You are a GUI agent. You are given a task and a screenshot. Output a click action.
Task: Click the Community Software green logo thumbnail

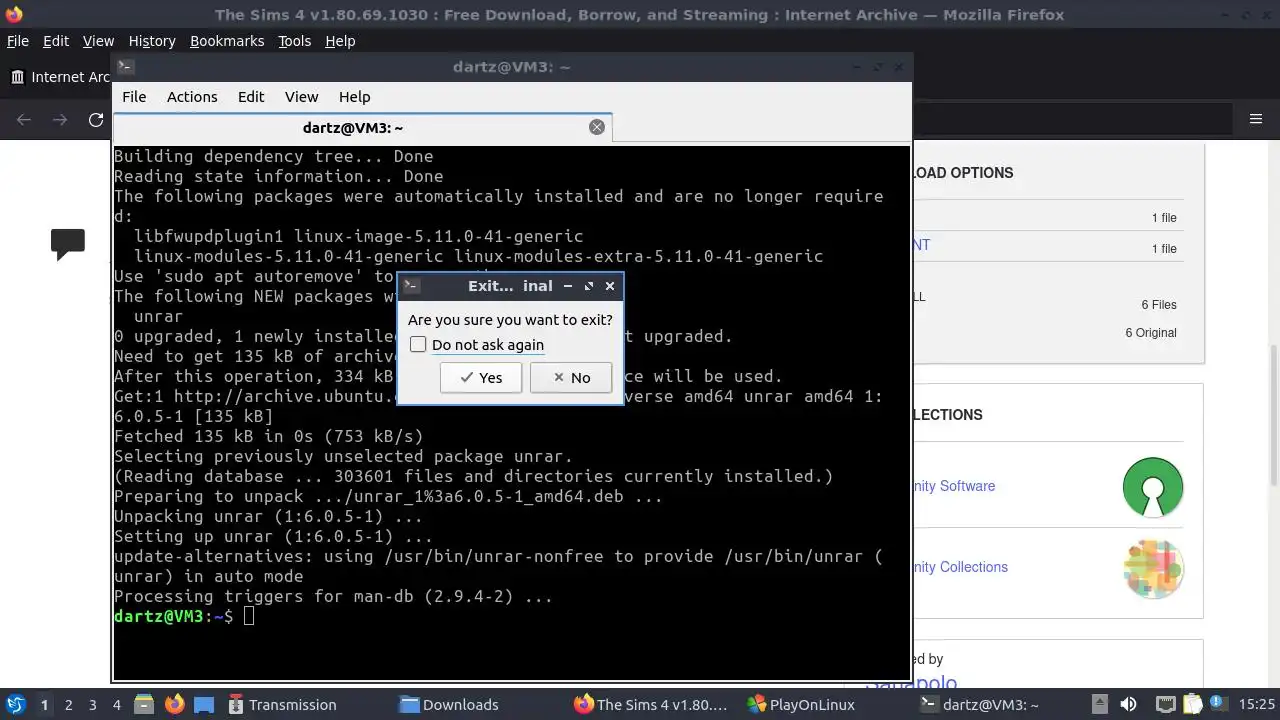pyautogui.click(x=1153, y=487)
